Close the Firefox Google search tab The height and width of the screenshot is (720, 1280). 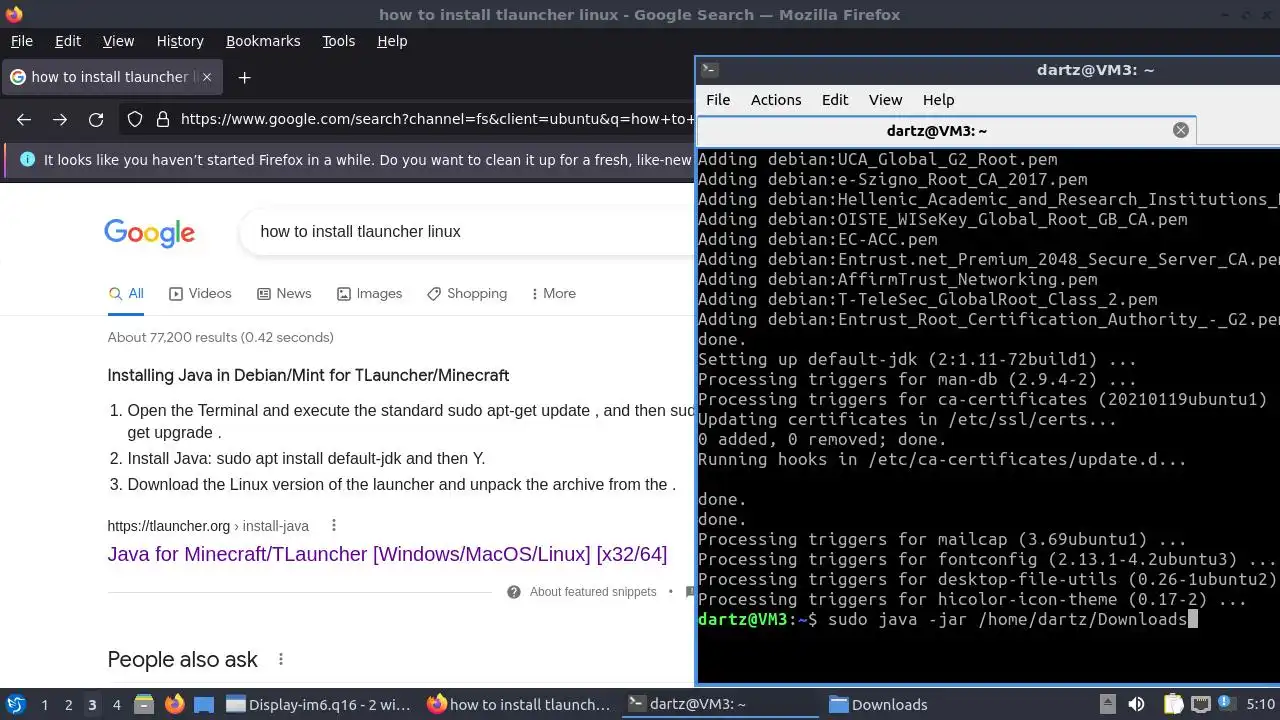pos(206,77)
